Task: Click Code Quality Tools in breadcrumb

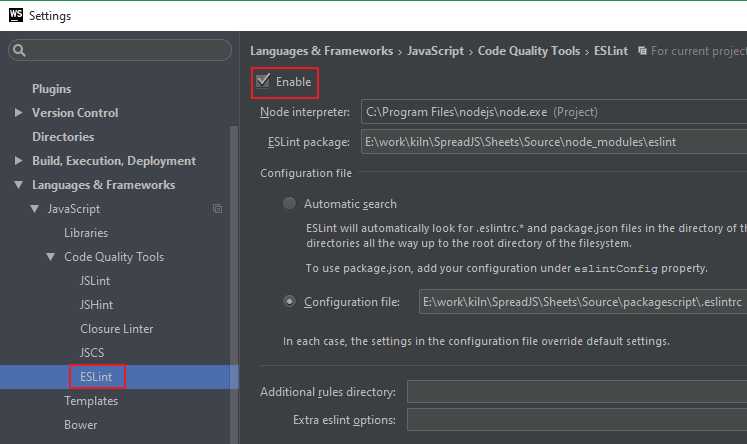Action: click(x=529, y=51)
